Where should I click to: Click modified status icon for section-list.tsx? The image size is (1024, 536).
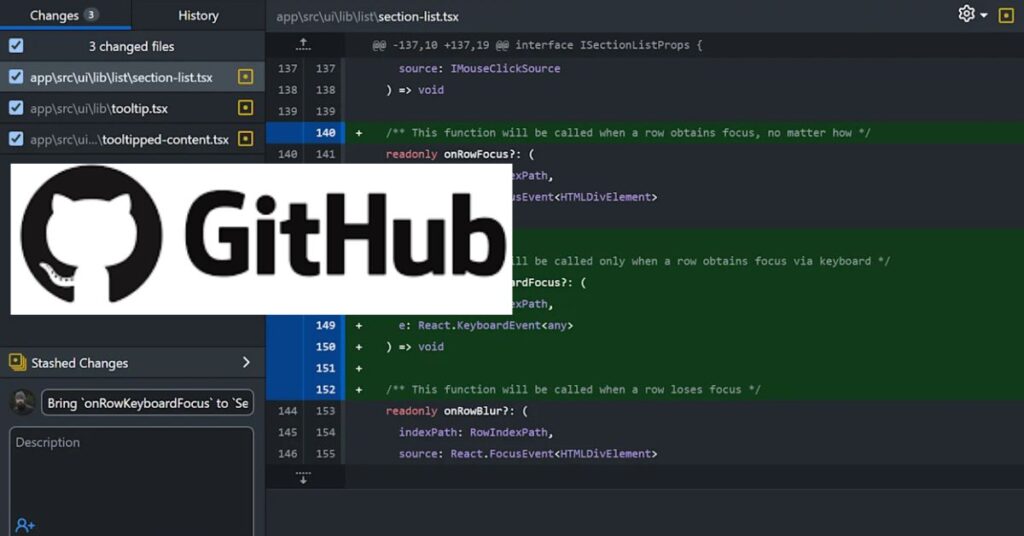[x=246, y=76]
